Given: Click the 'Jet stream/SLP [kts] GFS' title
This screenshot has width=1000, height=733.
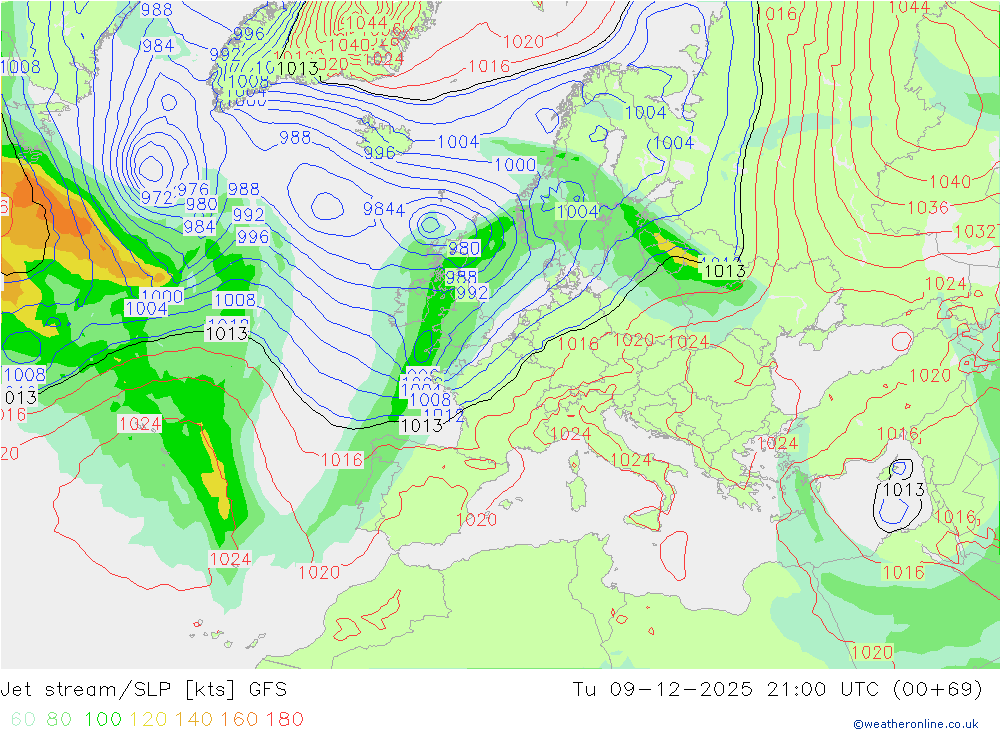Looking at the screenshot, I should pos(143,690).
